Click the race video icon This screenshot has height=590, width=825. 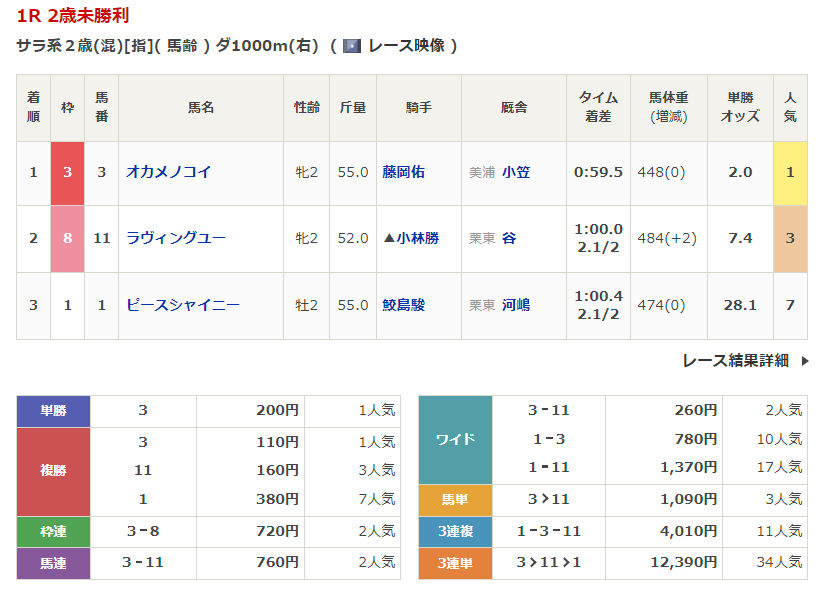tap(351, 46)
